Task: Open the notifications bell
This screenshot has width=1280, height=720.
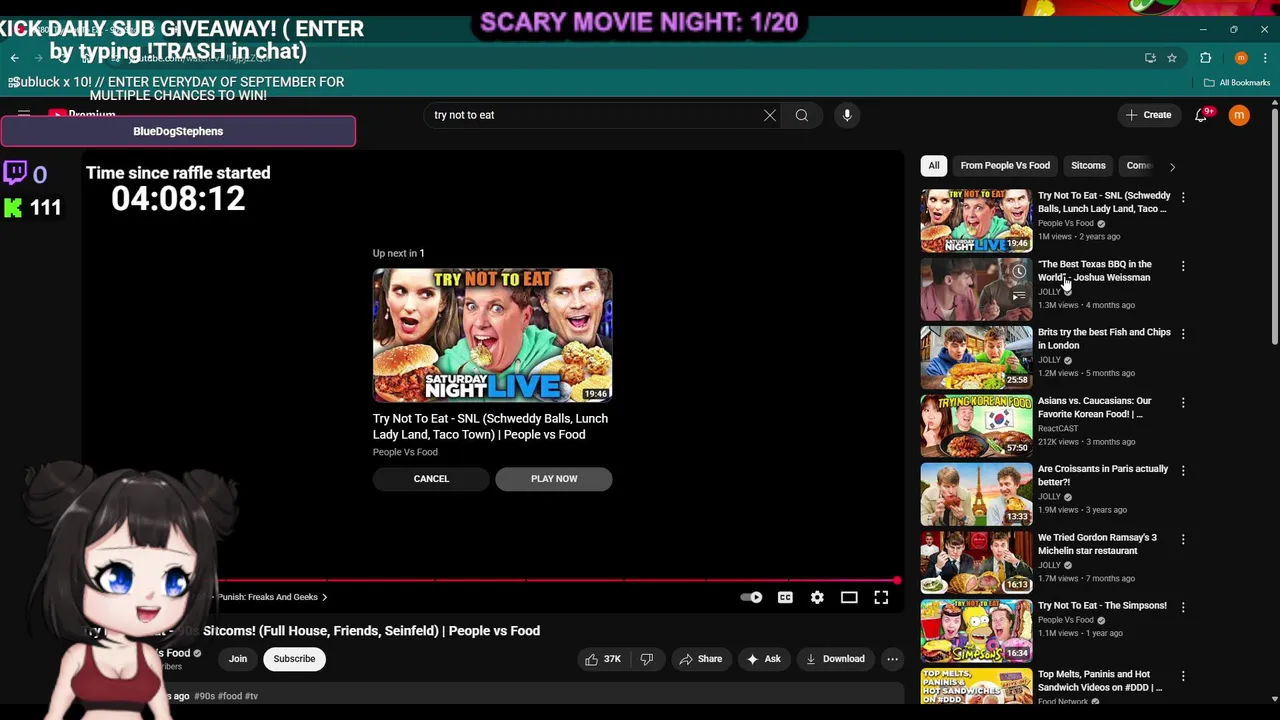Action: tap(1201, 115)
